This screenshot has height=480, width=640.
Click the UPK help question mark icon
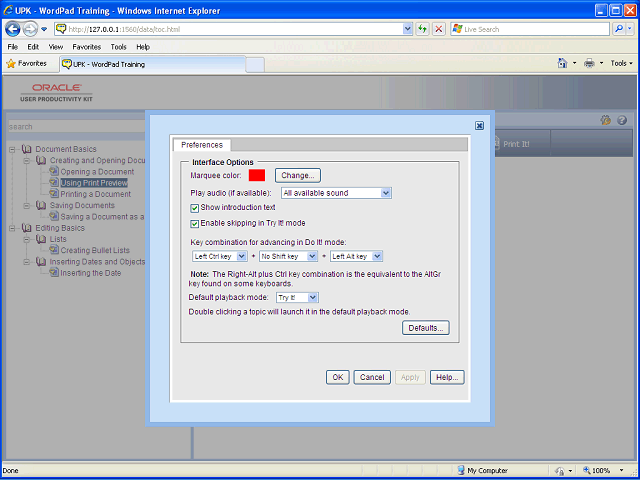[x=622, y=120]
